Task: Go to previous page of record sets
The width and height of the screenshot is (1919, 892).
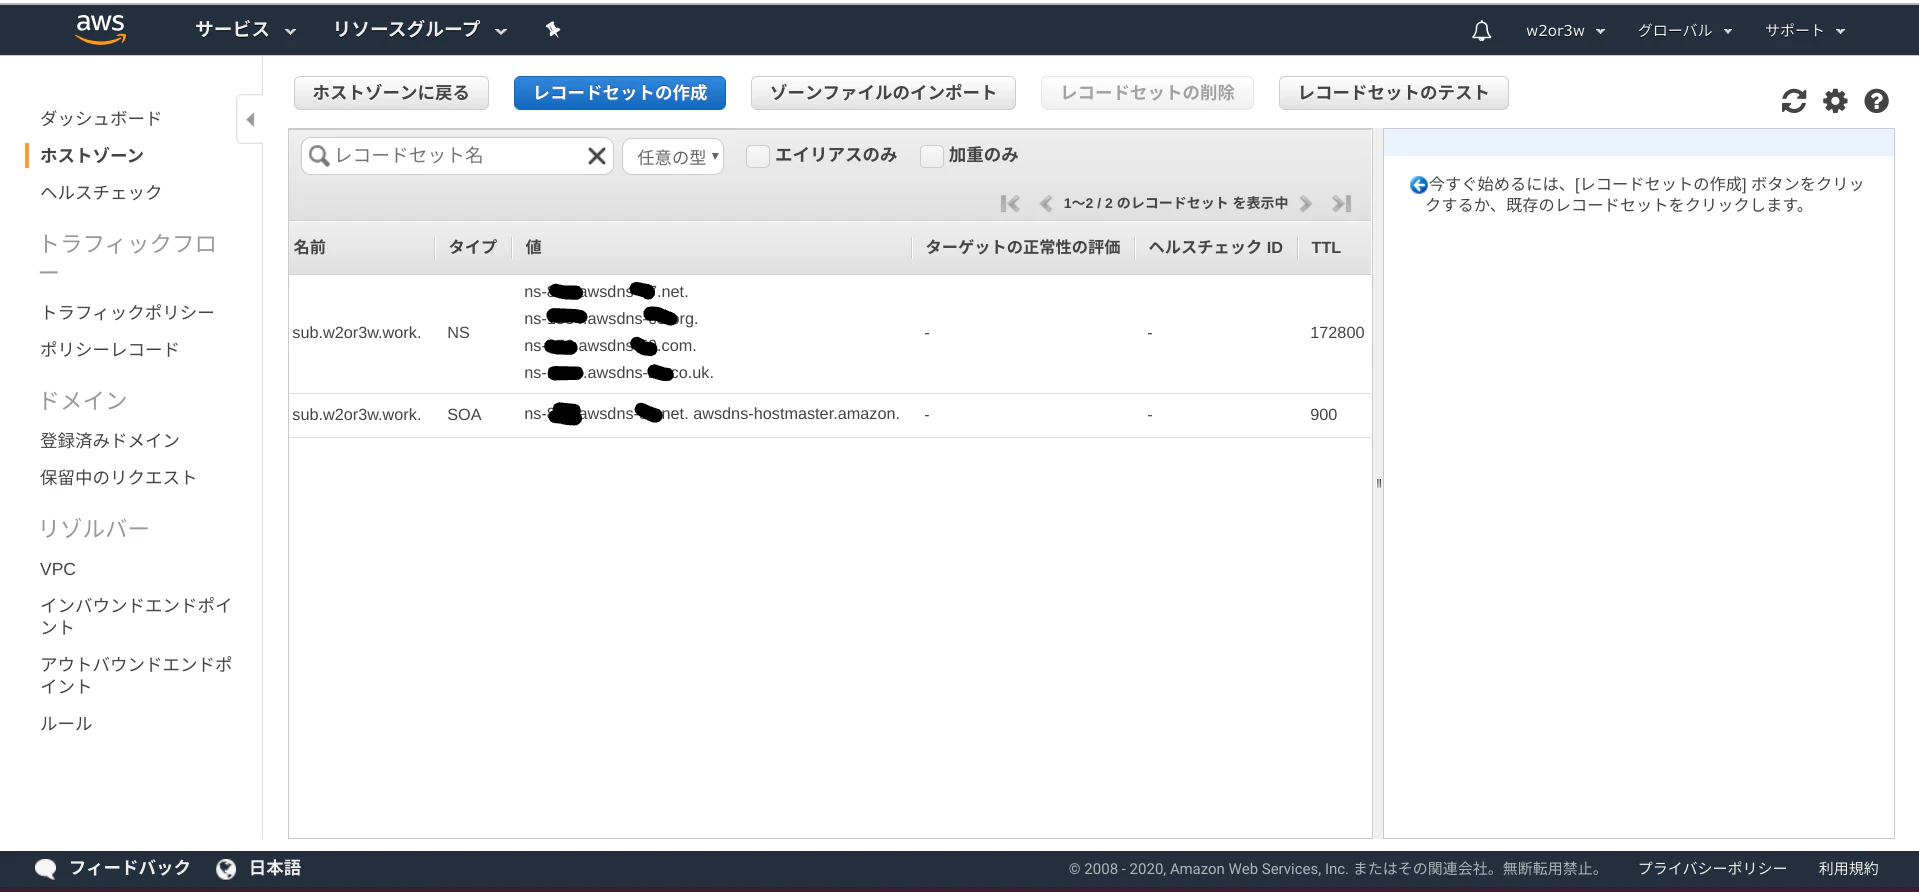Action: [x=1046, y=204]
